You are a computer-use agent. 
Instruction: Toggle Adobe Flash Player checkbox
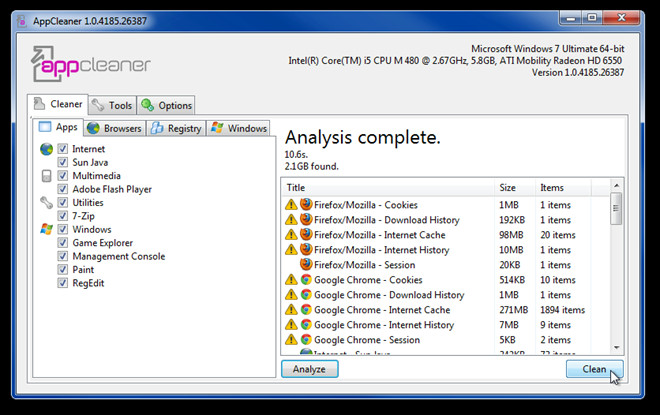click(x=62, y=189)
